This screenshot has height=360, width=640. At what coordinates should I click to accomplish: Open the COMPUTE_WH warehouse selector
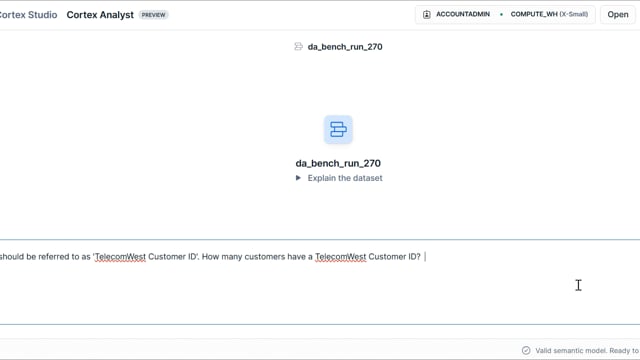click(x=549, y=14)
